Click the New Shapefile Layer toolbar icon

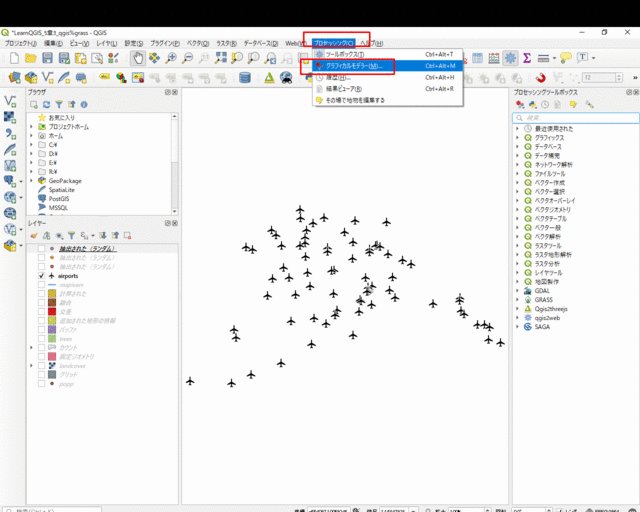tap(48, 77)
